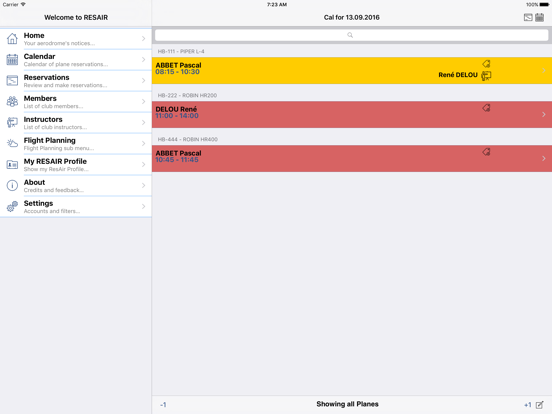This screenshot has width=552, height=414.
Task: Expand Instructors row chevron
Action: click(143, 123)
